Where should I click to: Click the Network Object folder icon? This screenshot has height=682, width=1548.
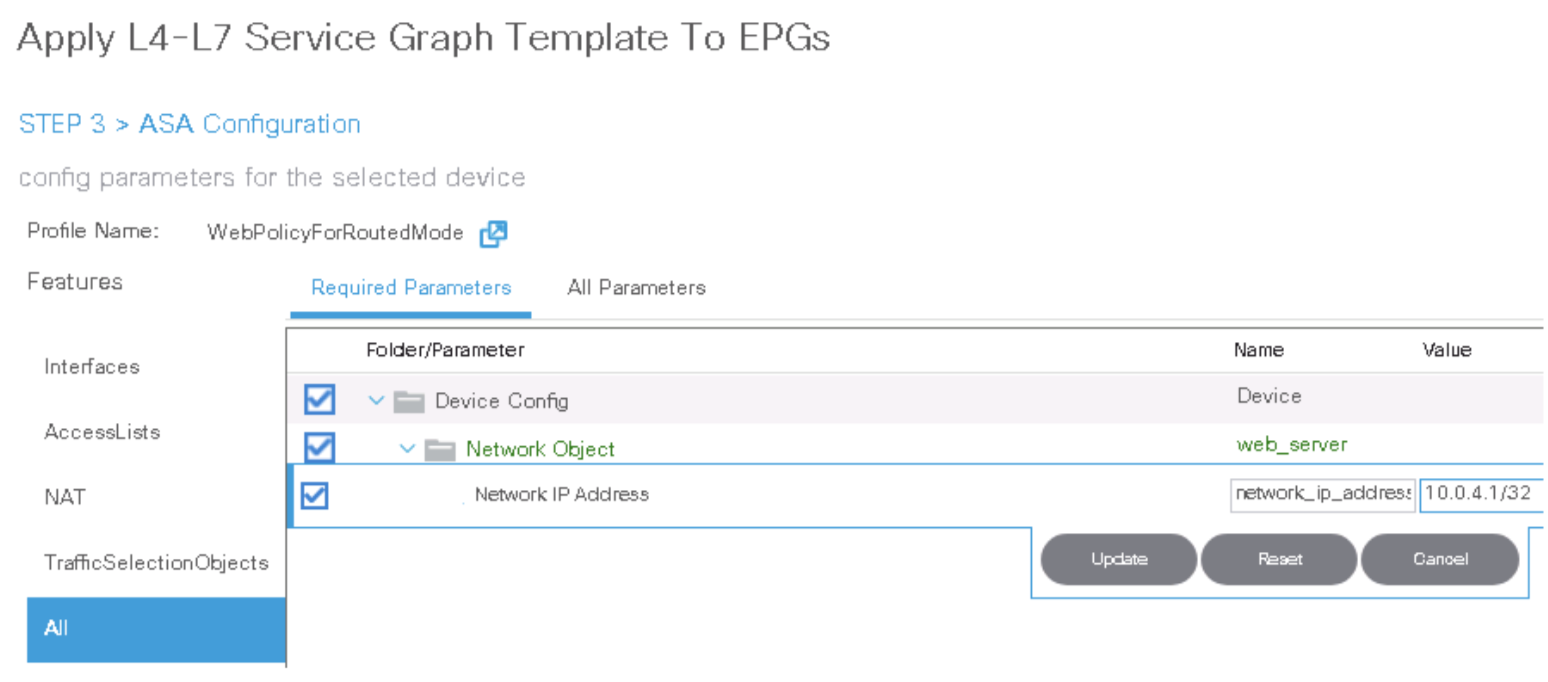(441, 450)
